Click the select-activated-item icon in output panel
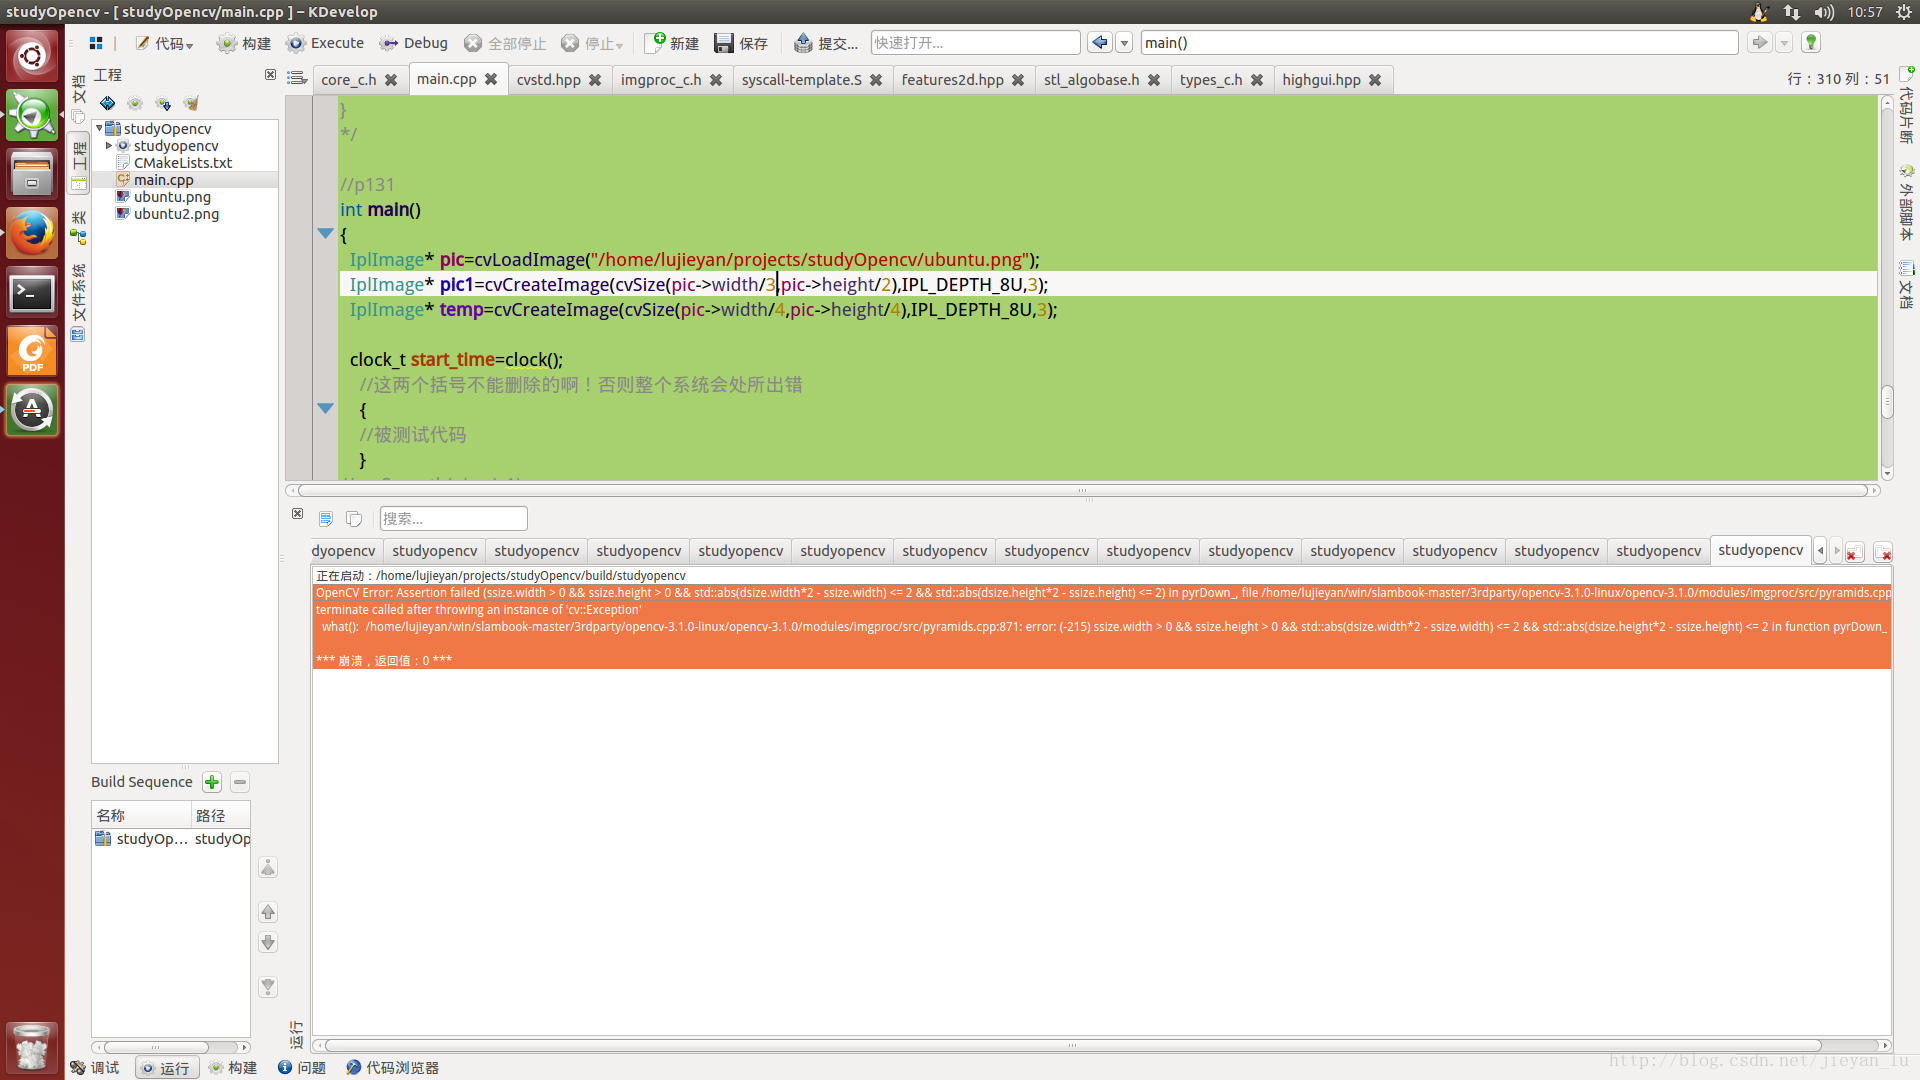Viewport: 1920px width, 1080px height. click(326, 518)
